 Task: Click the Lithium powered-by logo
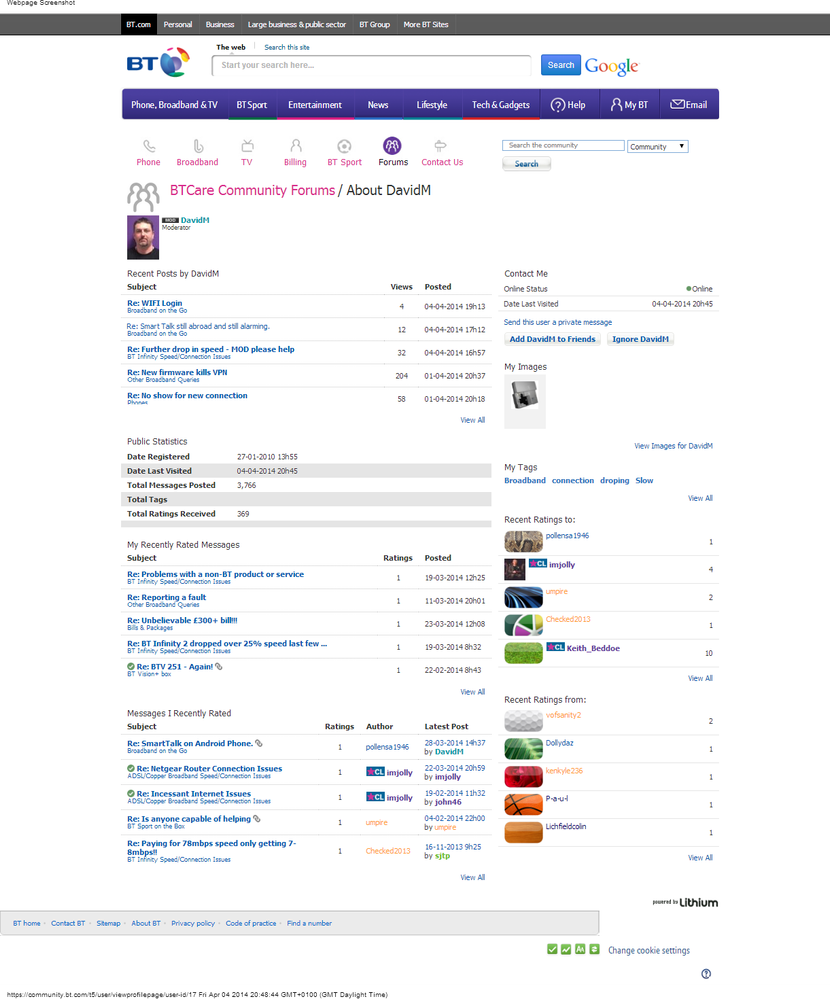[x=685, y=902]
